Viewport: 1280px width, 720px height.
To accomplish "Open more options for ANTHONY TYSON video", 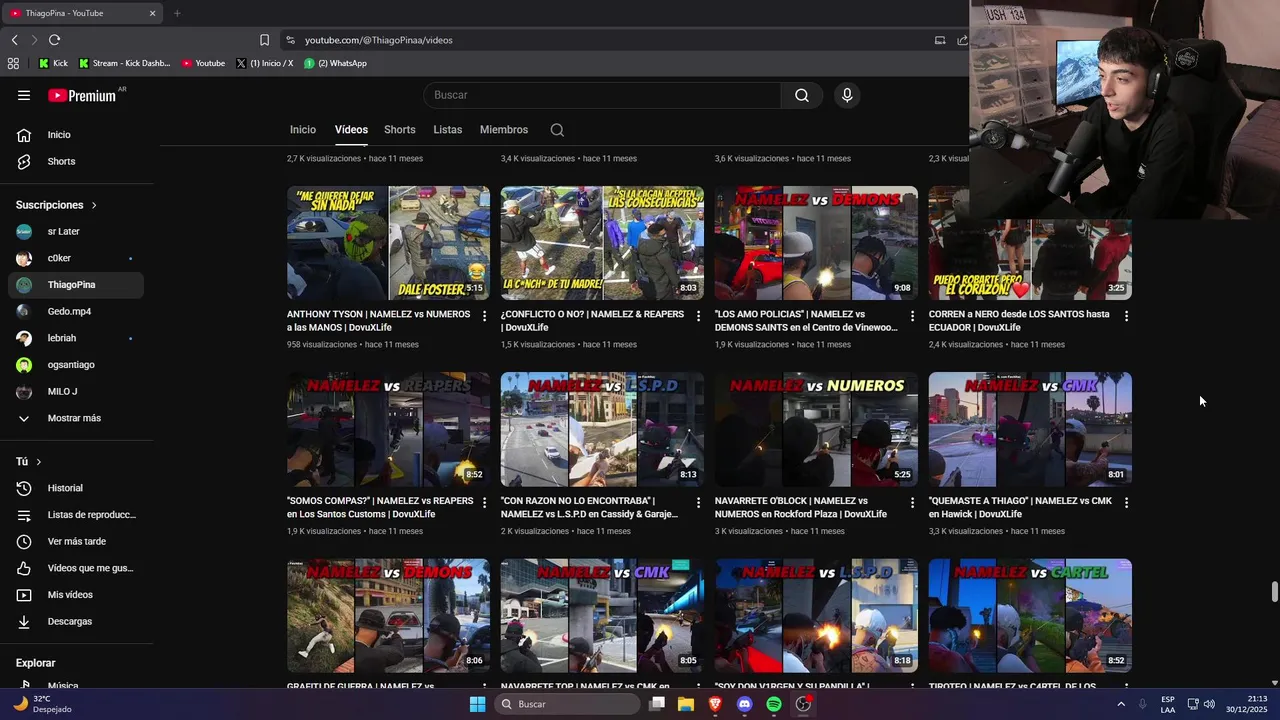I will (485, 316).
